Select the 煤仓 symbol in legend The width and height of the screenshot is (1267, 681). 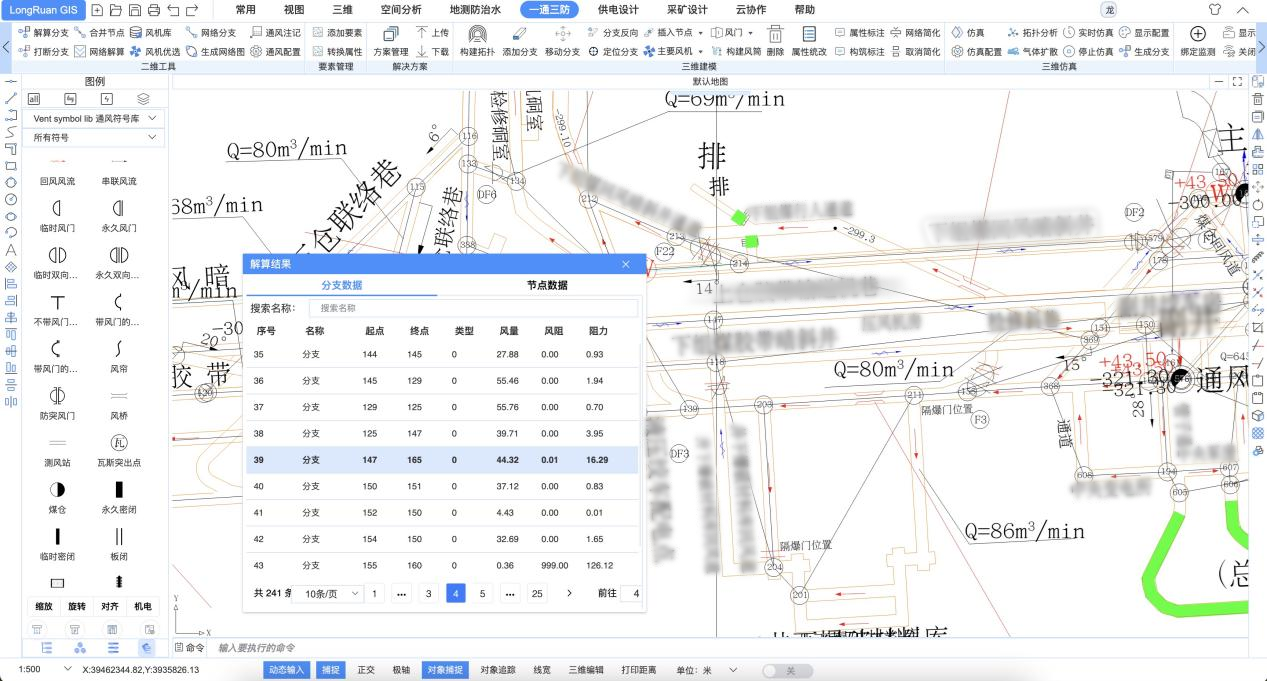click(57, 489)
